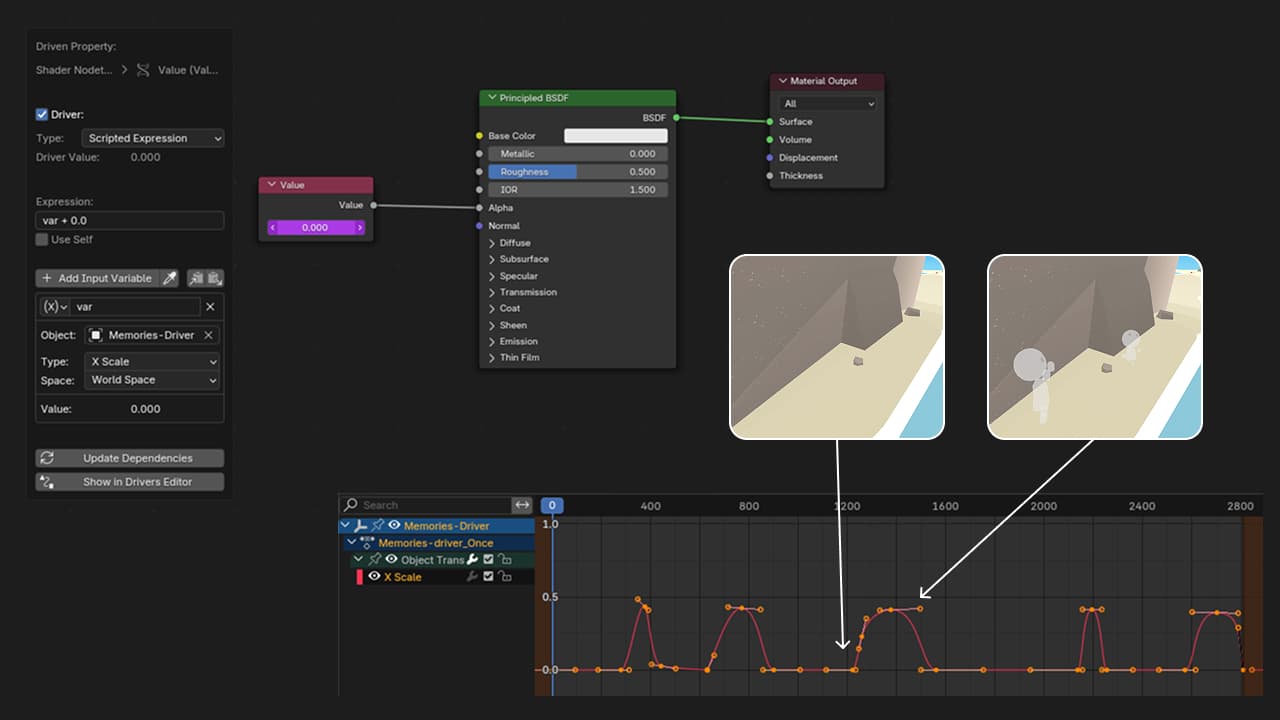The height and width of the screenshot is (720, 1280).
Task: Paste driver variables icon
Action: pos(215,278)
